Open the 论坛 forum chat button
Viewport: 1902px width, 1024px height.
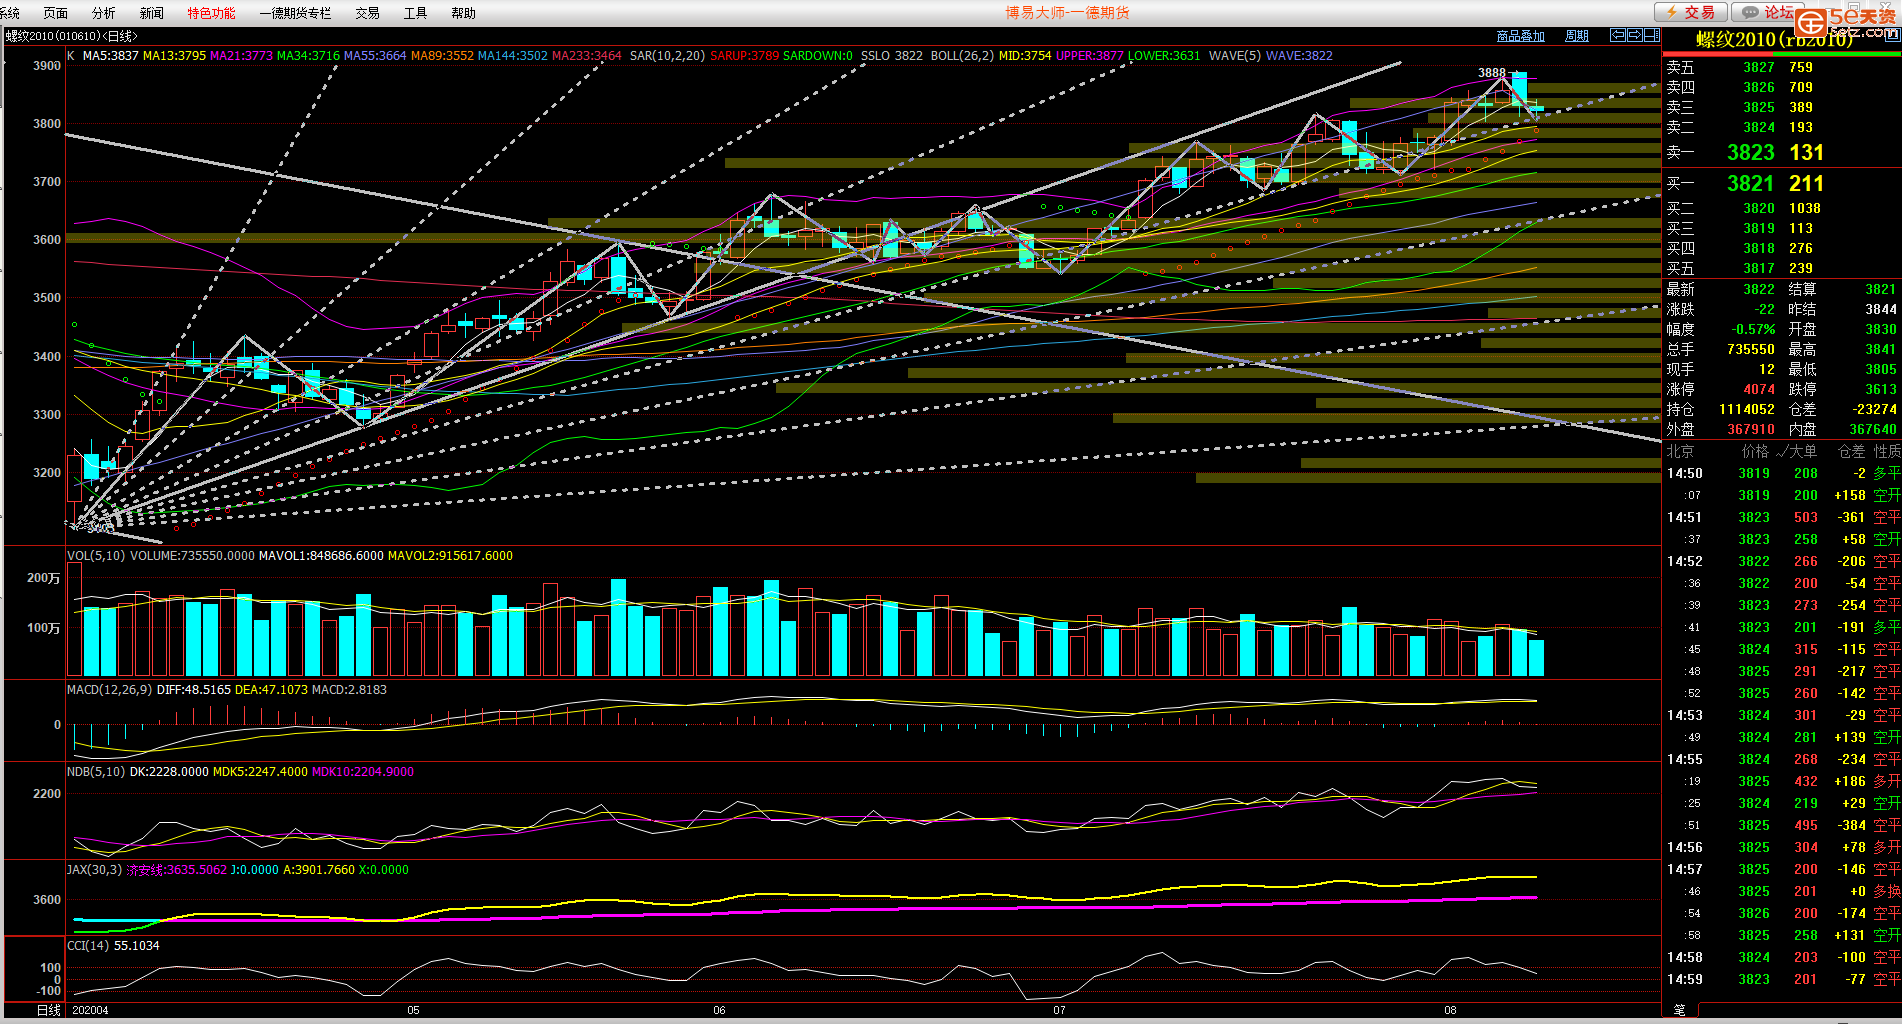(x=1768, y=12)
